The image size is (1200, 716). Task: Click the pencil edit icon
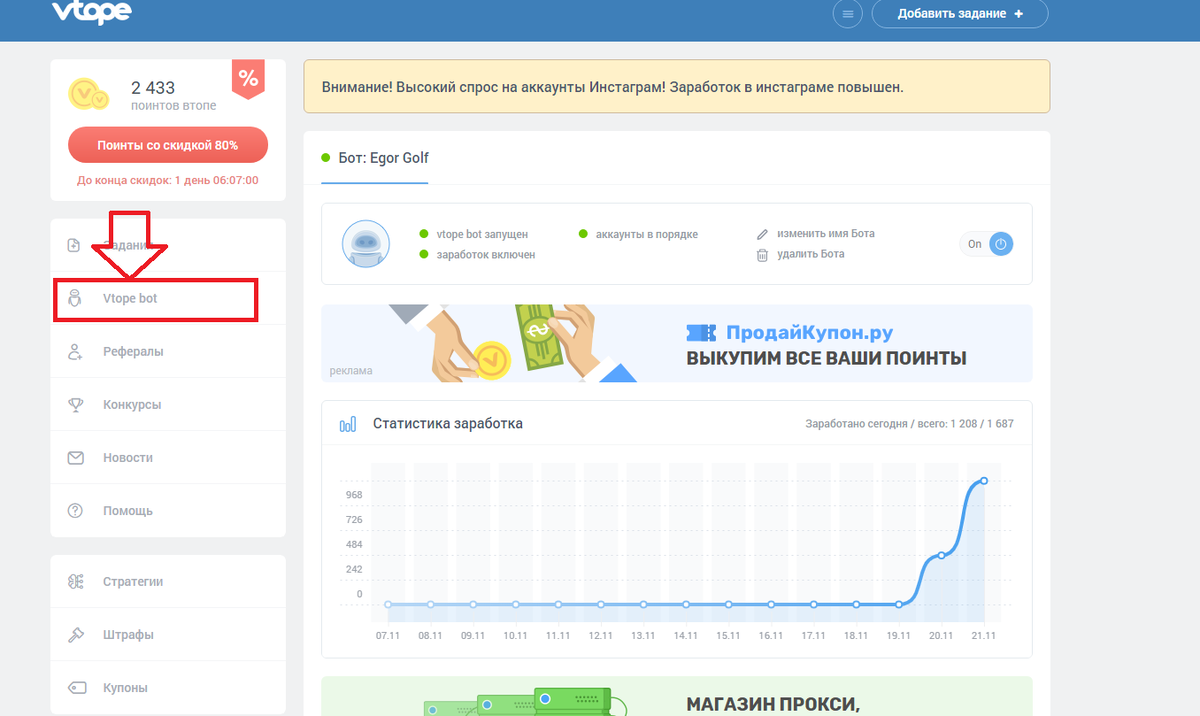[763, 234]
